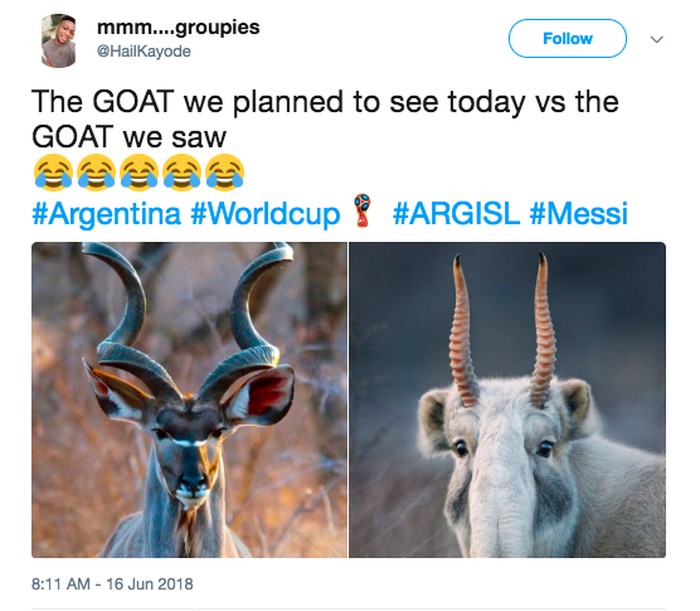This screenshot has height=611, width=700.
Task: Open the left kudu antelope photo
Action: (189, 399)
